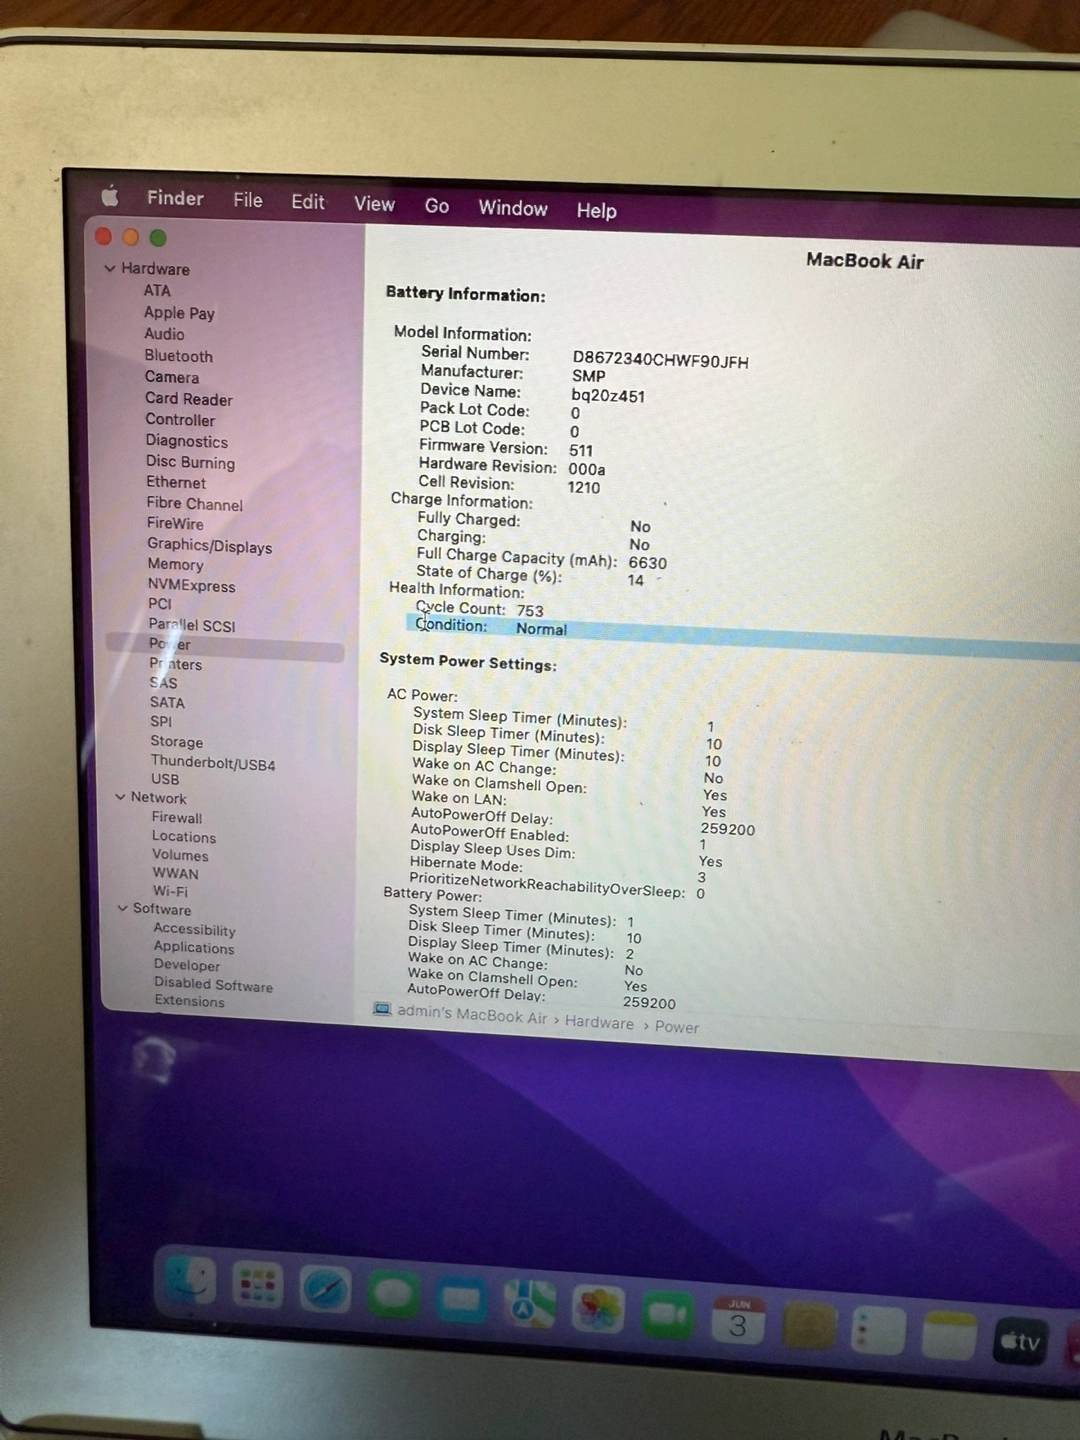
Task: Select FireWire in the sidebar
Action: [175, 523]
